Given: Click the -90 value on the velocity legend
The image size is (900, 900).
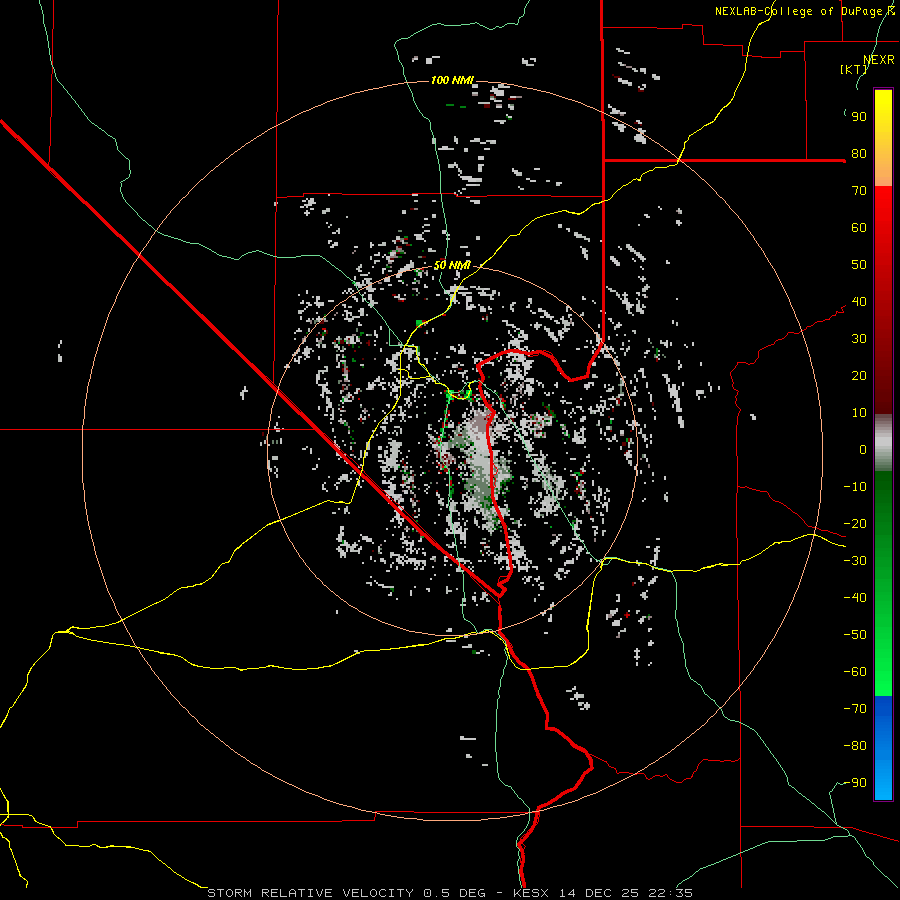Looking at the screenshot, I should point(855,783).
